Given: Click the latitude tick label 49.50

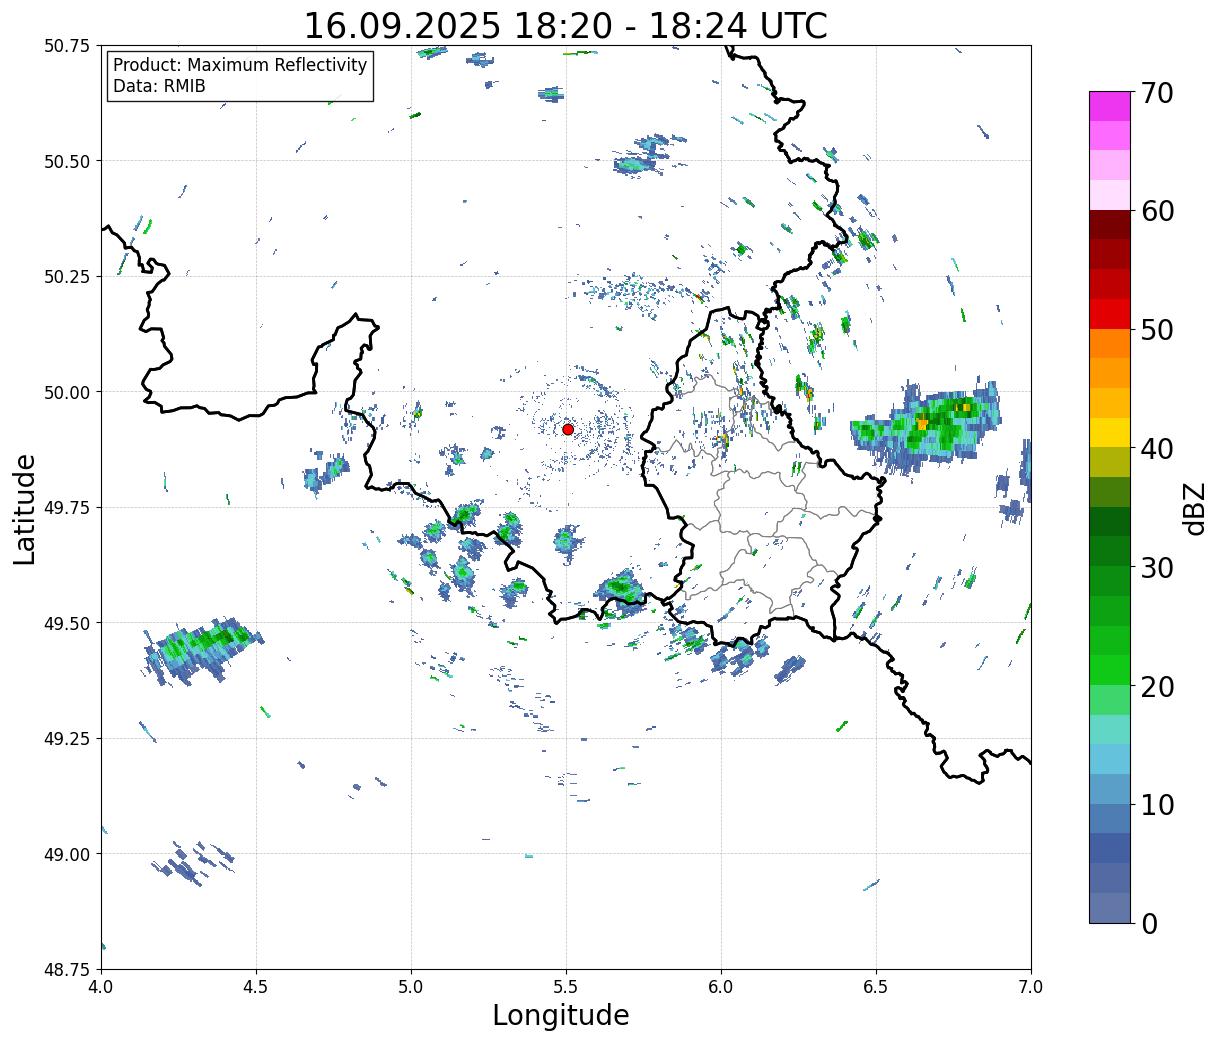Looking at the screenshot, I should click(x=67, y=623).
